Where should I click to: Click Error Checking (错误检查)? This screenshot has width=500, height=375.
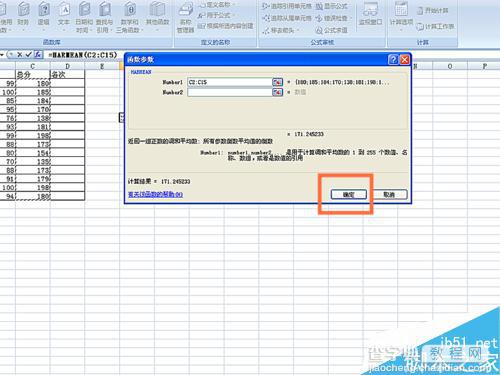(333, 18)
